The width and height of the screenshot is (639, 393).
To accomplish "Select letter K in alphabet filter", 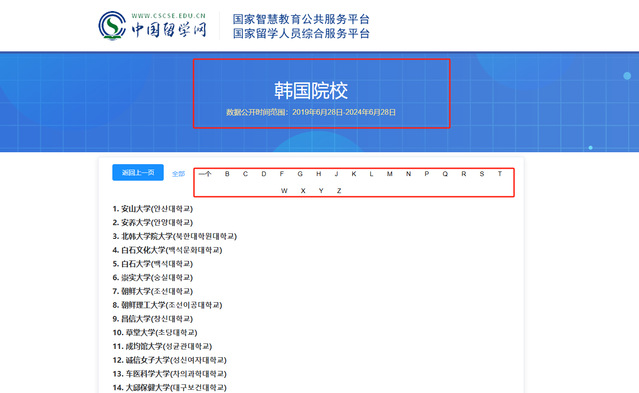I will (354, 174).
